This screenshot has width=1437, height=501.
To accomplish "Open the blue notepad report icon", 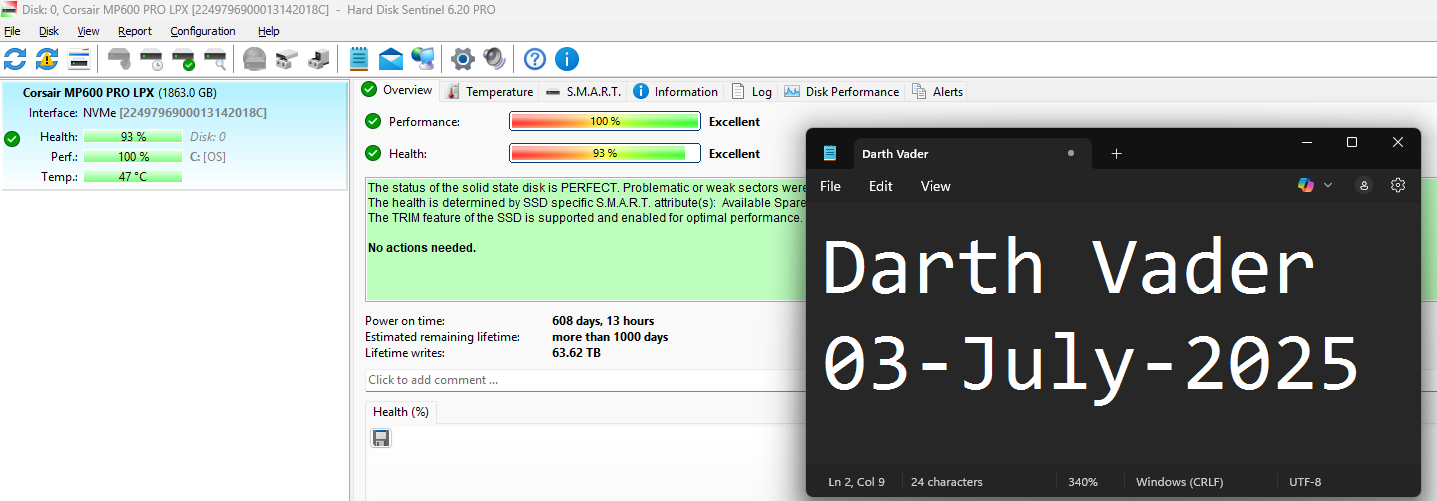I will point(359,59).
